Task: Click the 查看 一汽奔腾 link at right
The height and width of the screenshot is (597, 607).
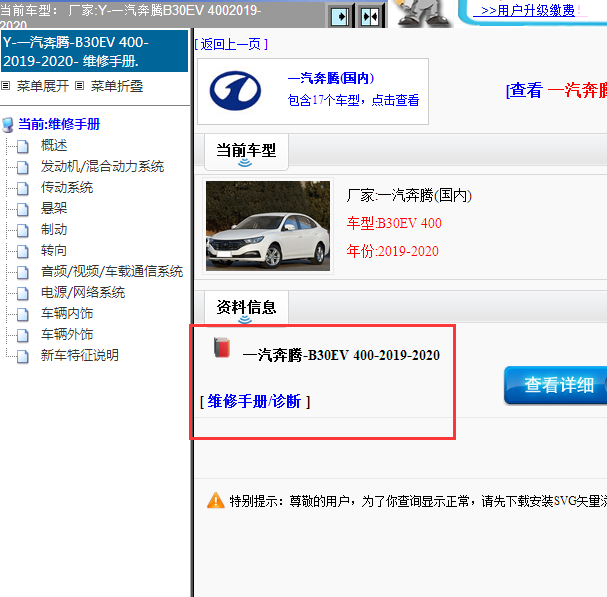Action: (x=556, y=91)
